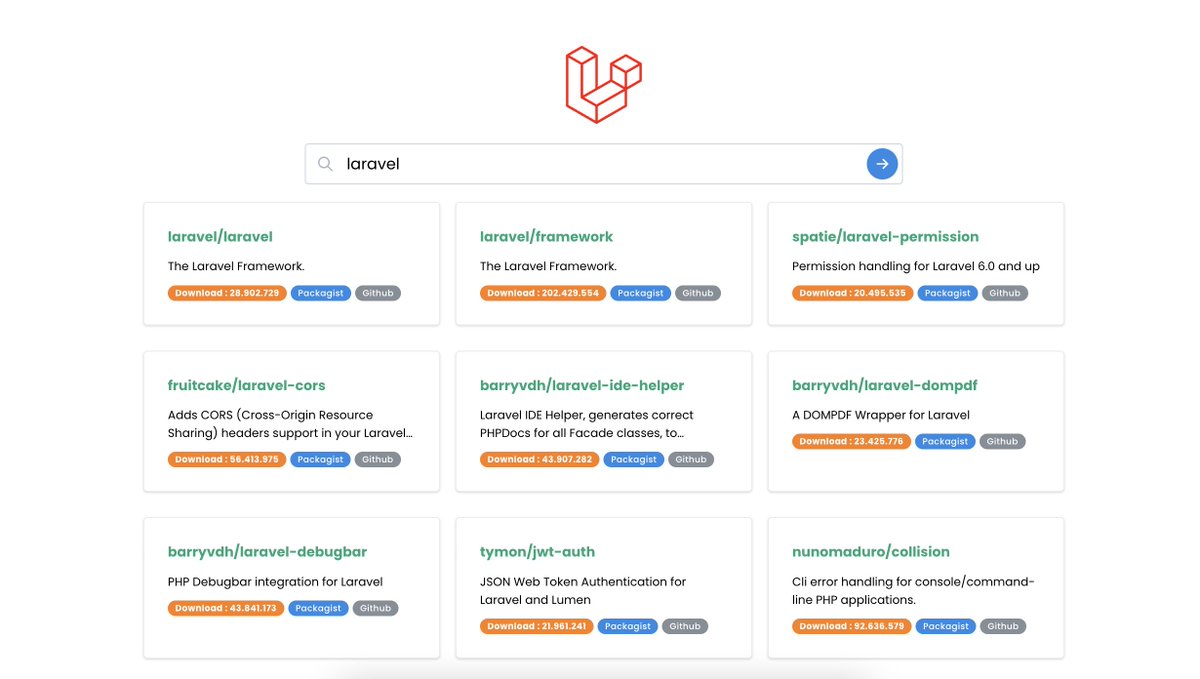Screen dimensions: 1200x679
Task: Click Packagist badge on laravel-dompdf card
Action: click(945, 441)
